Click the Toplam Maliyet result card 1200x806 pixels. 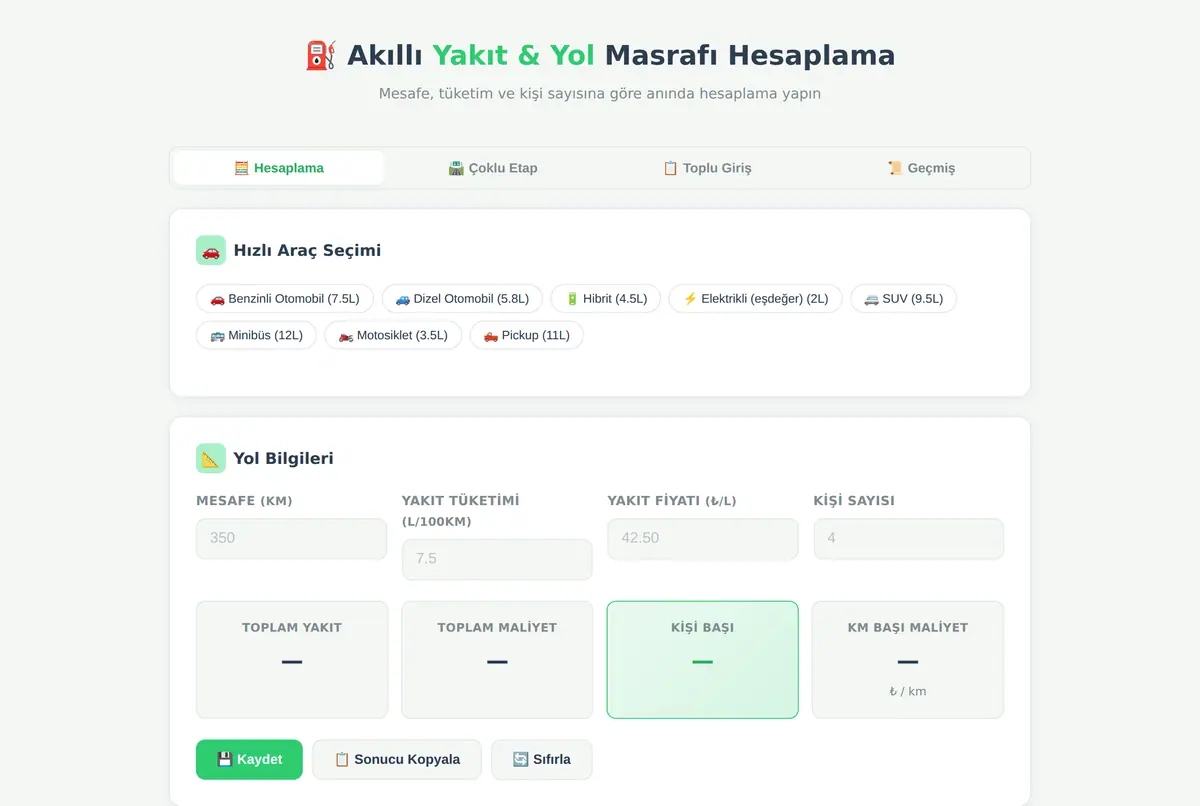[x=497, y=660]
